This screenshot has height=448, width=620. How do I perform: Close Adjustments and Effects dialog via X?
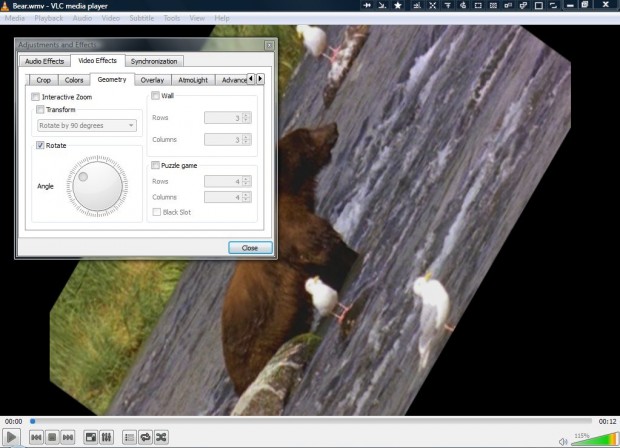(269, 45)
